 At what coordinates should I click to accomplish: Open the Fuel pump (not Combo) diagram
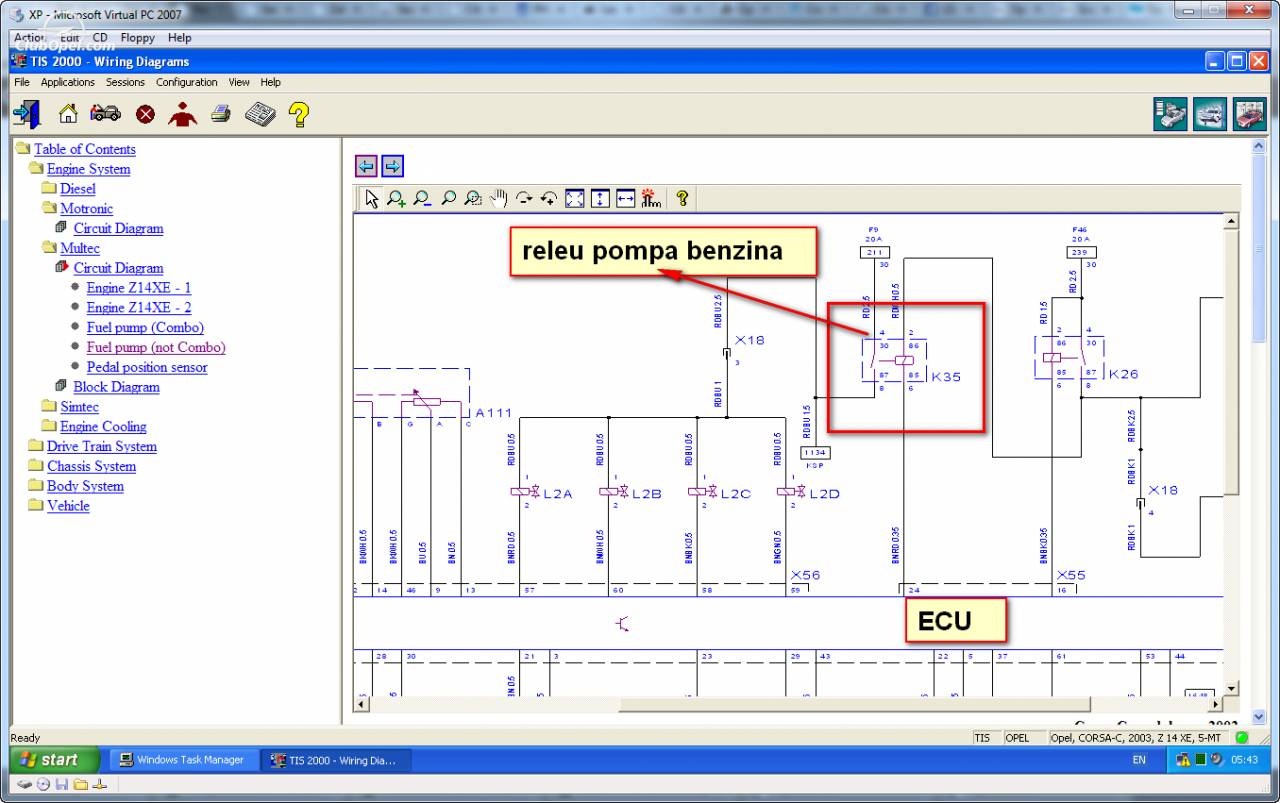click(x=156, y=348)
